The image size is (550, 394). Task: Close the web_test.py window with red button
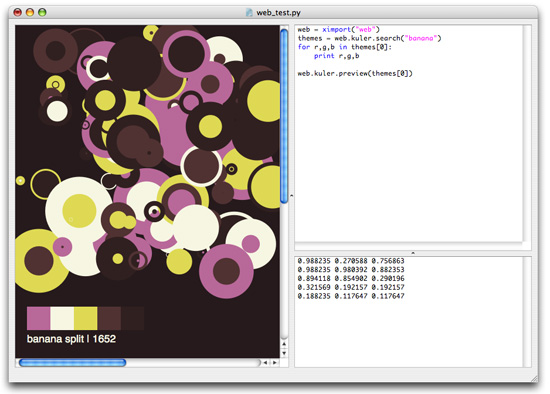[18, 13]
